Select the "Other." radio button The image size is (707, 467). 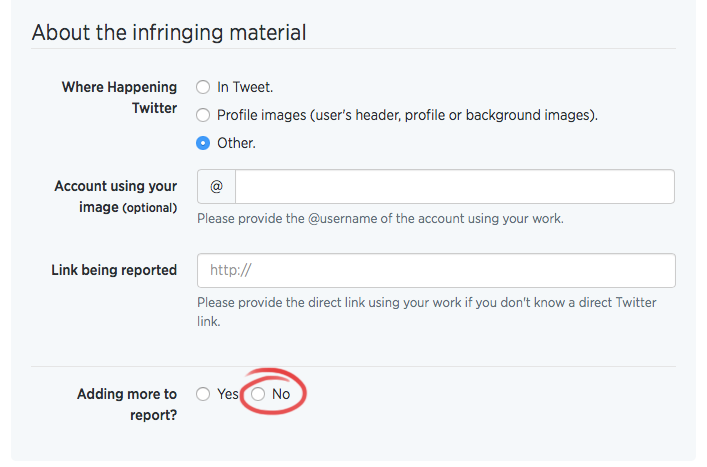coord(203,143)
